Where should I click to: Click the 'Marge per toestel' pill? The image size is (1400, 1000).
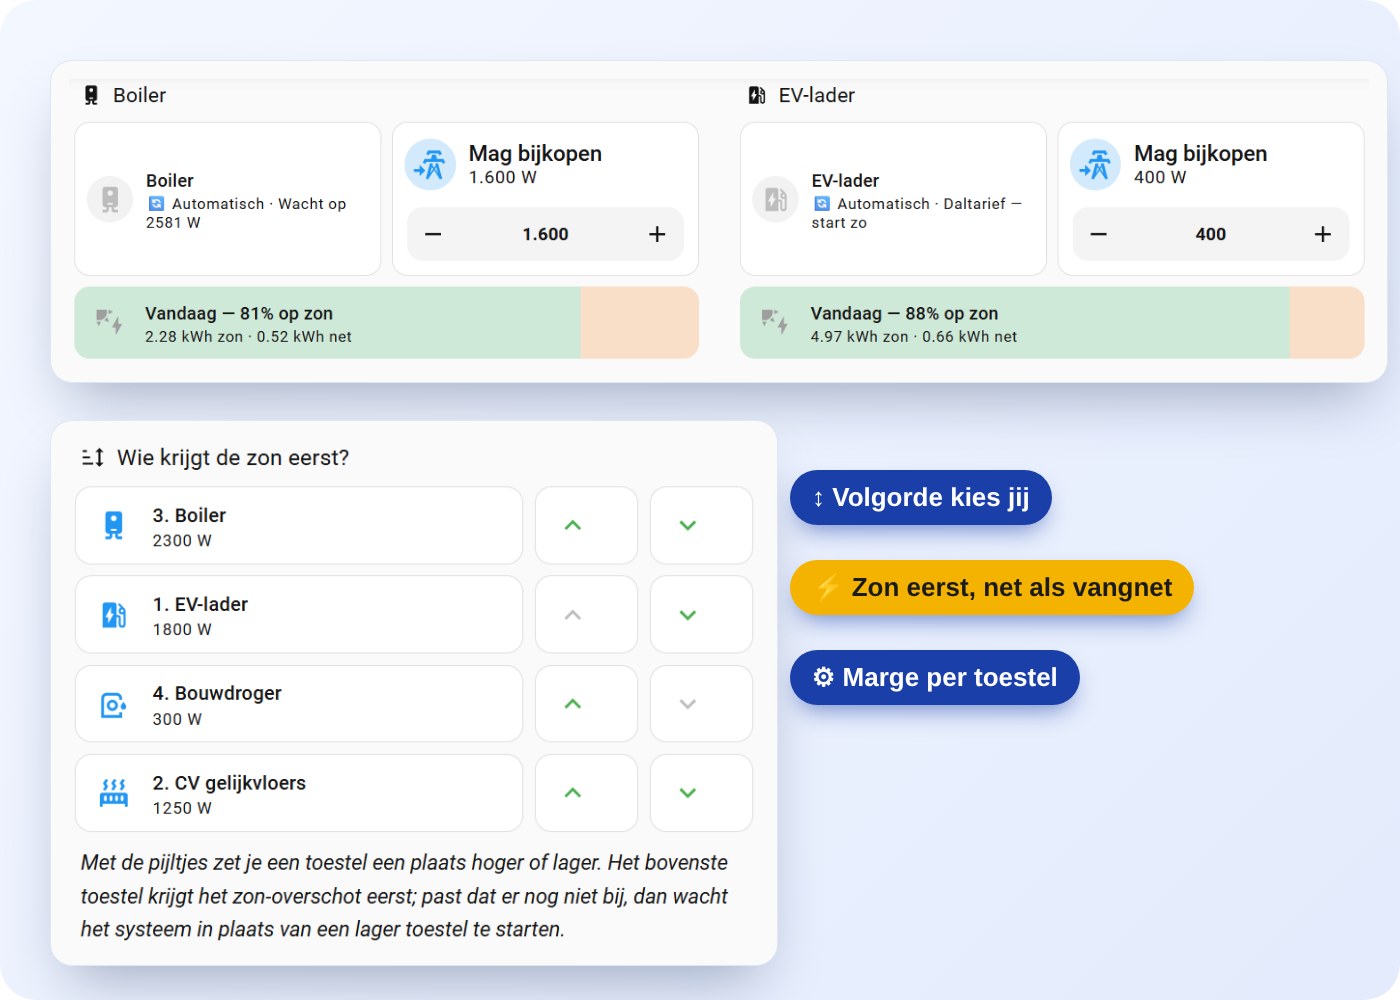click(935, 677)
